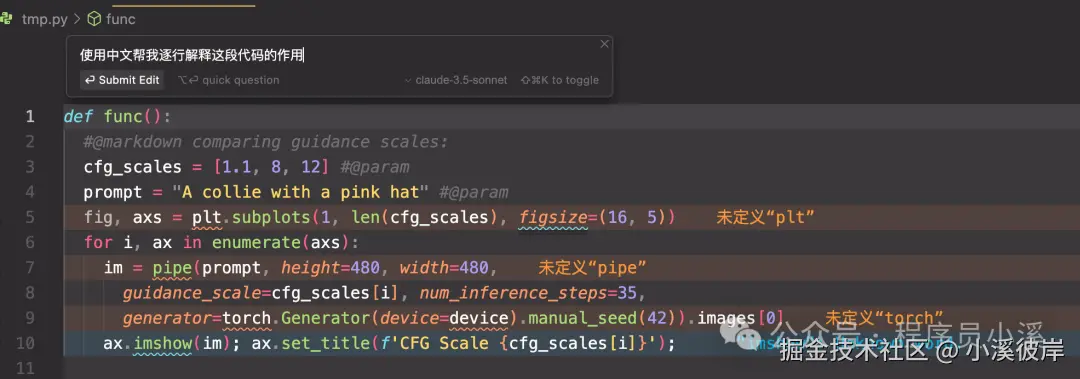
Task: Click line number 1 in the gutter
Action: click(30, 116)
